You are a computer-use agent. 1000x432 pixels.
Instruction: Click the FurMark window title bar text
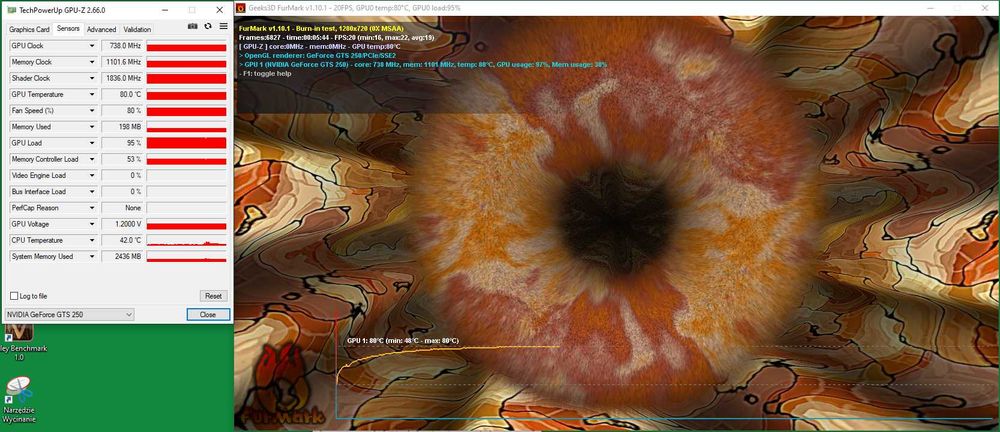pyautogui.click(x=354, y=8)
